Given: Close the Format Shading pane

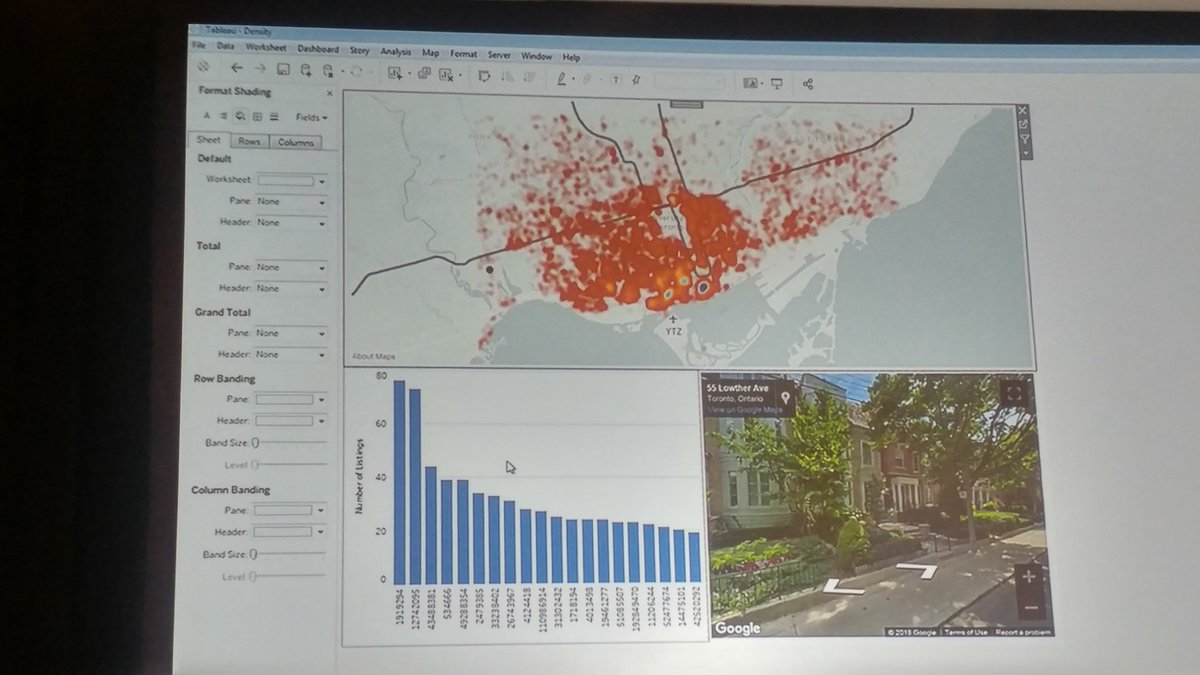Looking at the screenshot, I should point(330,93).
